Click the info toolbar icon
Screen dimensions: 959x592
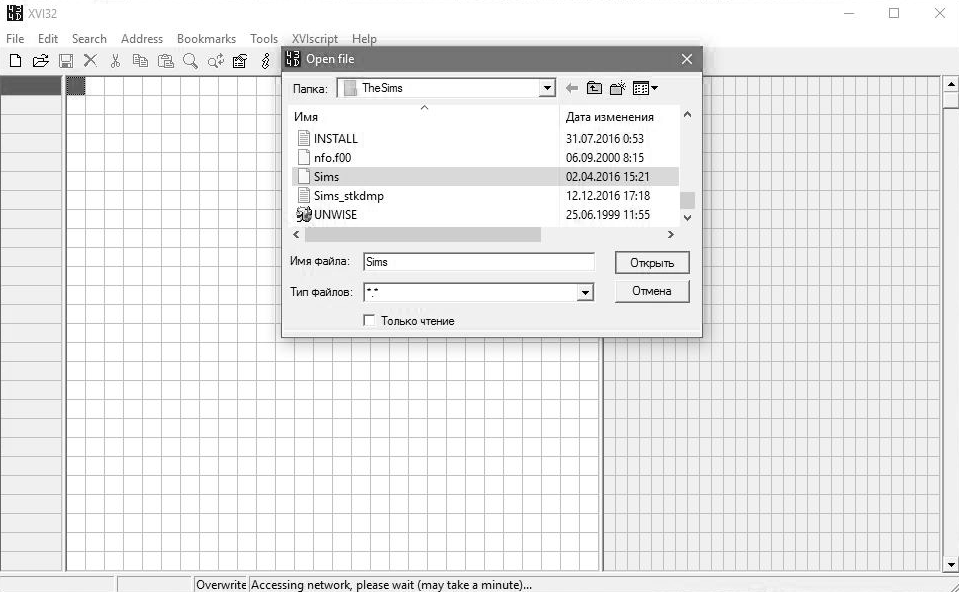265,61
